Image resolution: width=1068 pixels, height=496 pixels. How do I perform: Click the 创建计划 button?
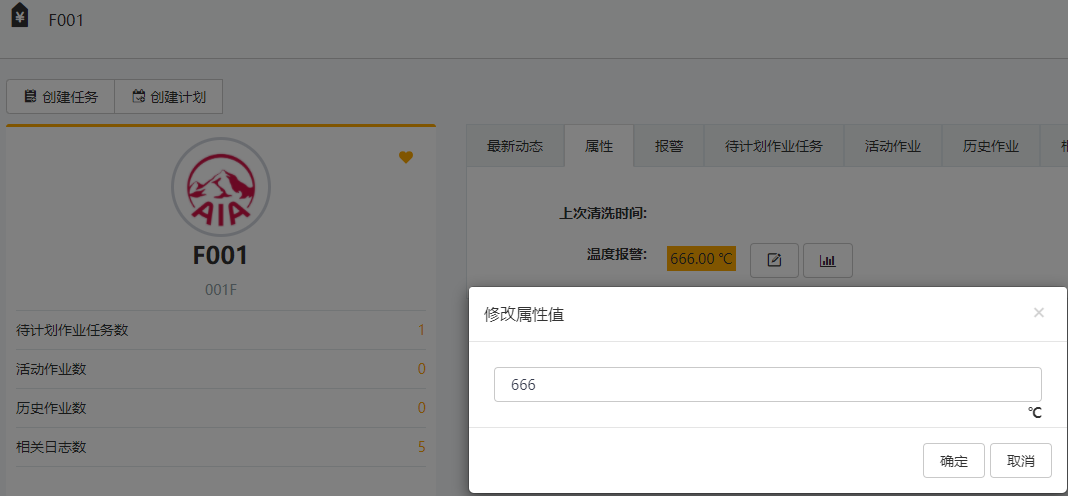(x=169, y=97)
